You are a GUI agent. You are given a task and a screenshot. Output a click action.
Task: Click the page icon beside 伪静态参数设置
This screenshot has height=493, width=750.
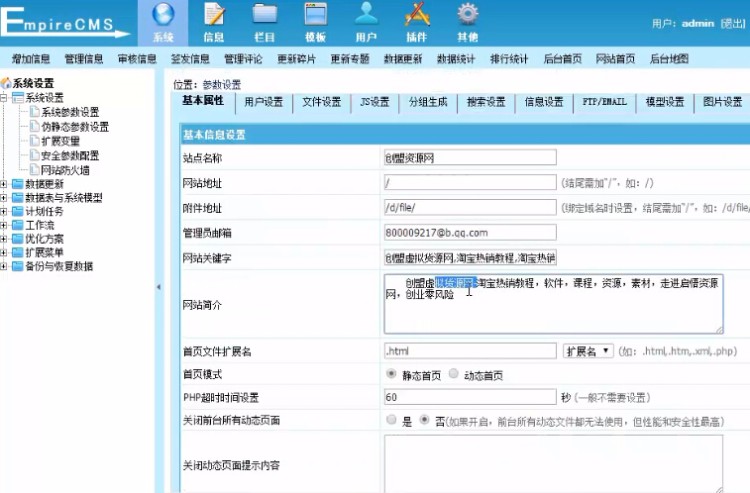[34, 126]
